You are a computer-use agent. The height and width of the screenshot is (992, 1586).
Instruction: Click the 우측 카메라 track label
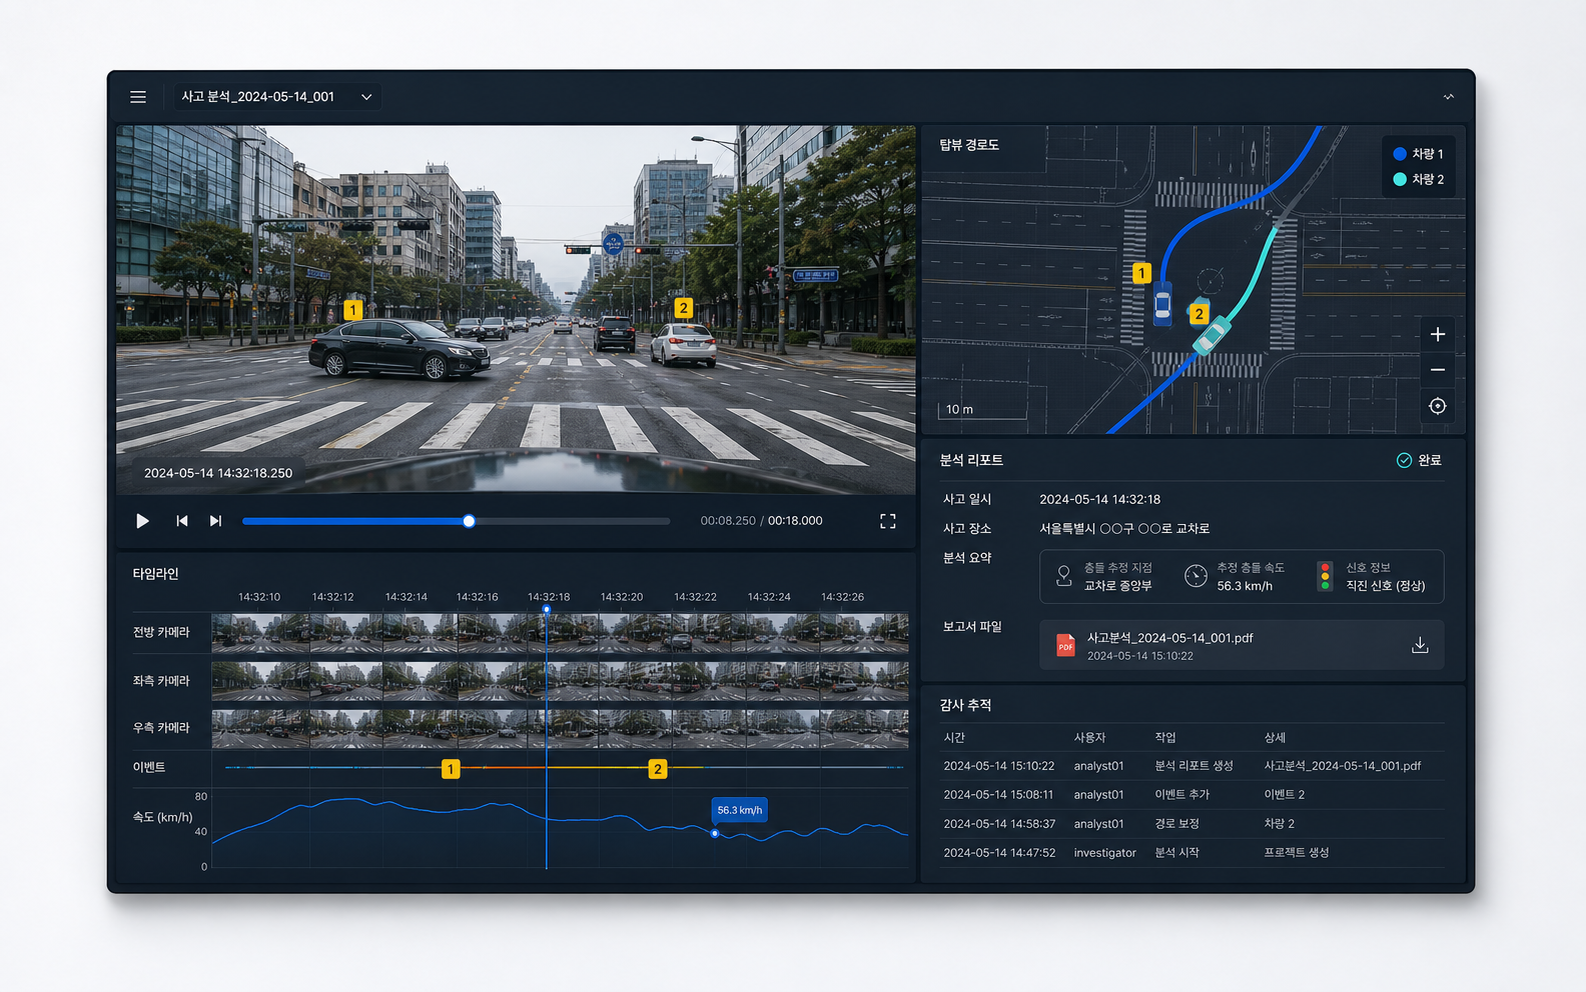pos(161,728)
